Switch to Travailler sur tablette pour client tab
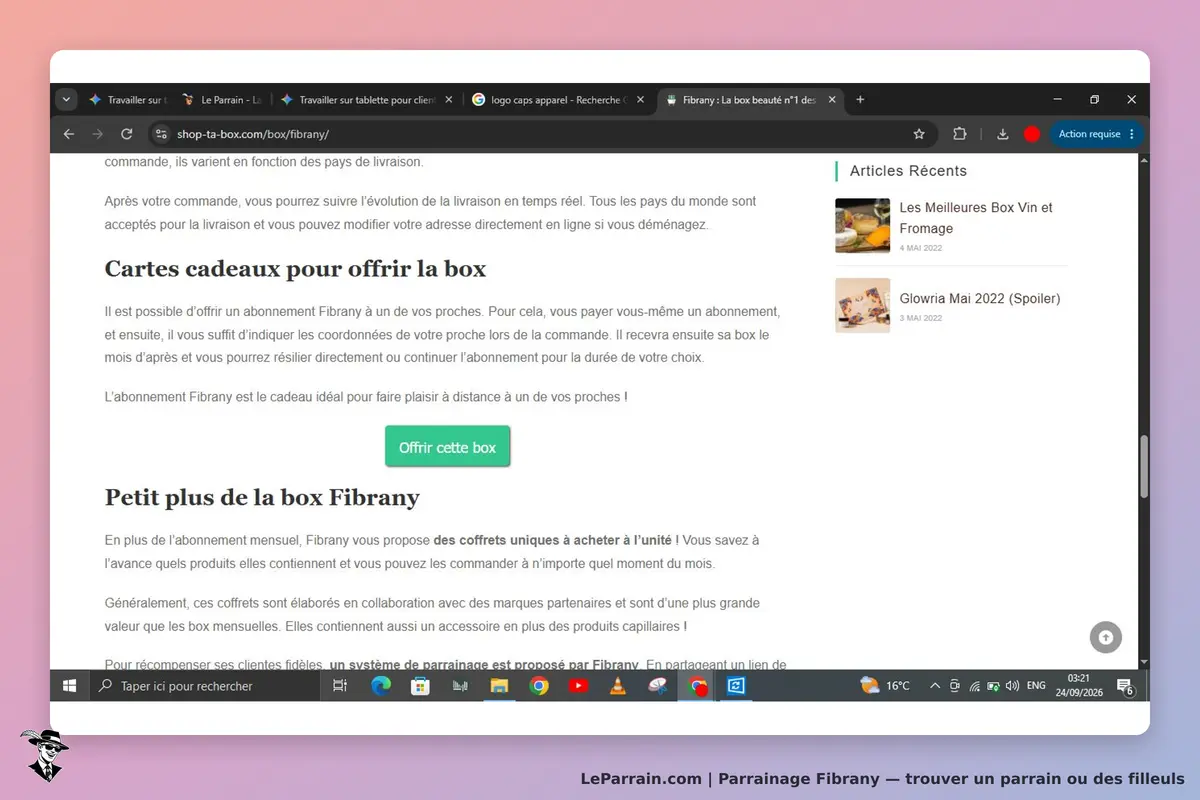Image resolution: width=1200 pixels, height=800 pixels. coord(367,100)
